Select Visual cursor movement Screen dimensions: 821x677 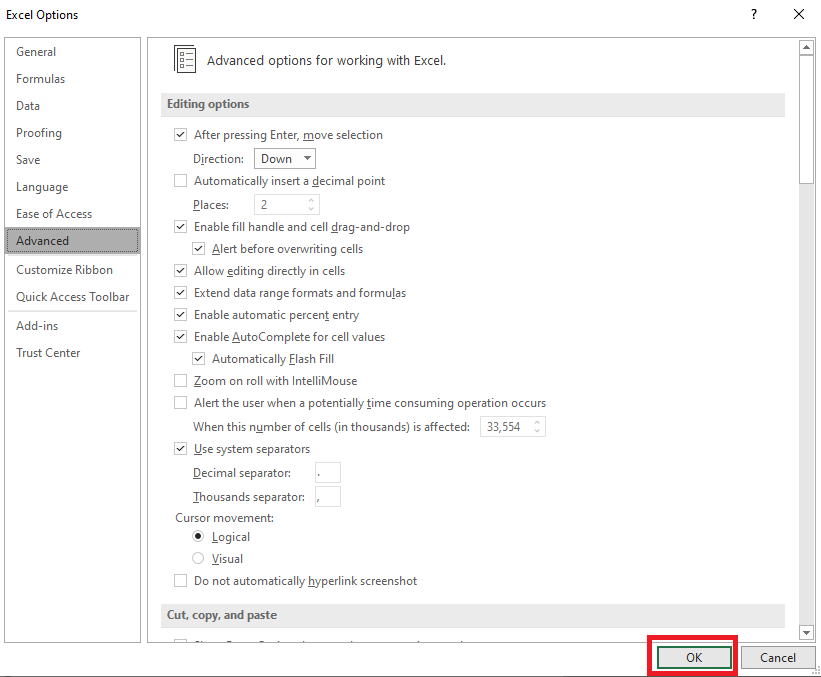(x=198, y=559)
